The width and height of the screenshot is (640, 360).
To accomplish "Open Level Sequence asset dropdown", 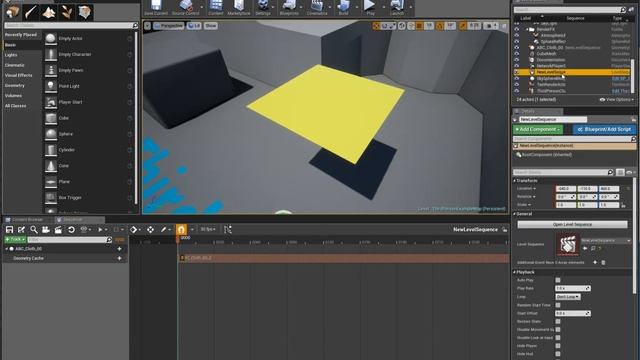I will point(606,240).
